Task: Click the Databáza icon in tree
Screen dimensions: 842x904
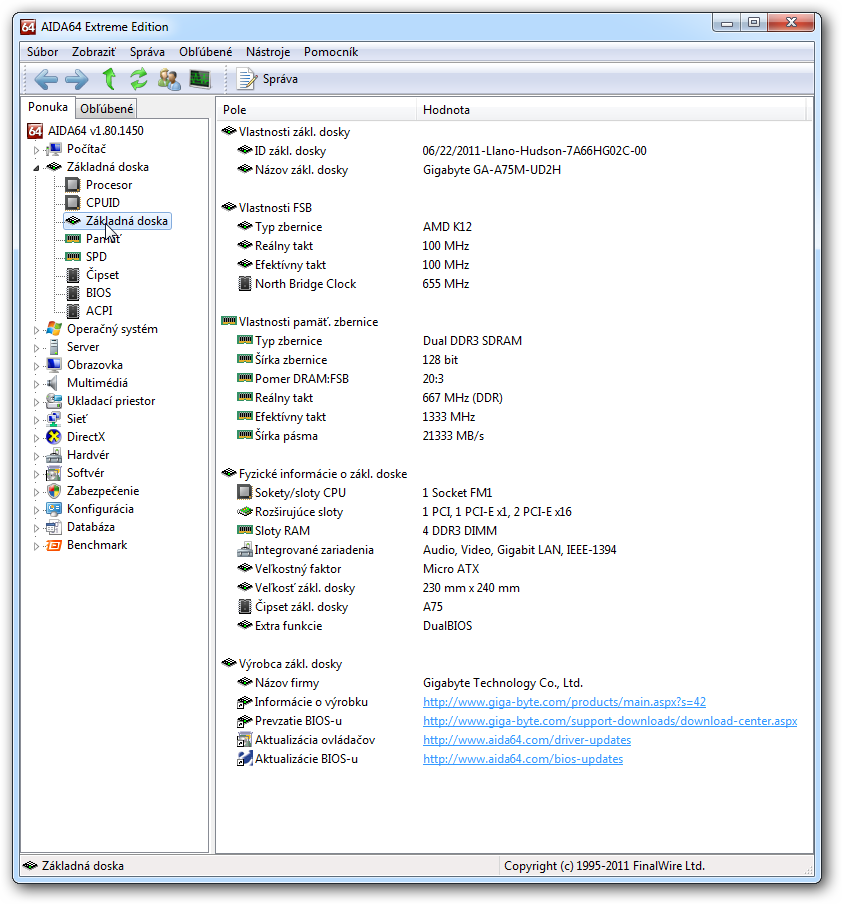Action: (54, 527)
